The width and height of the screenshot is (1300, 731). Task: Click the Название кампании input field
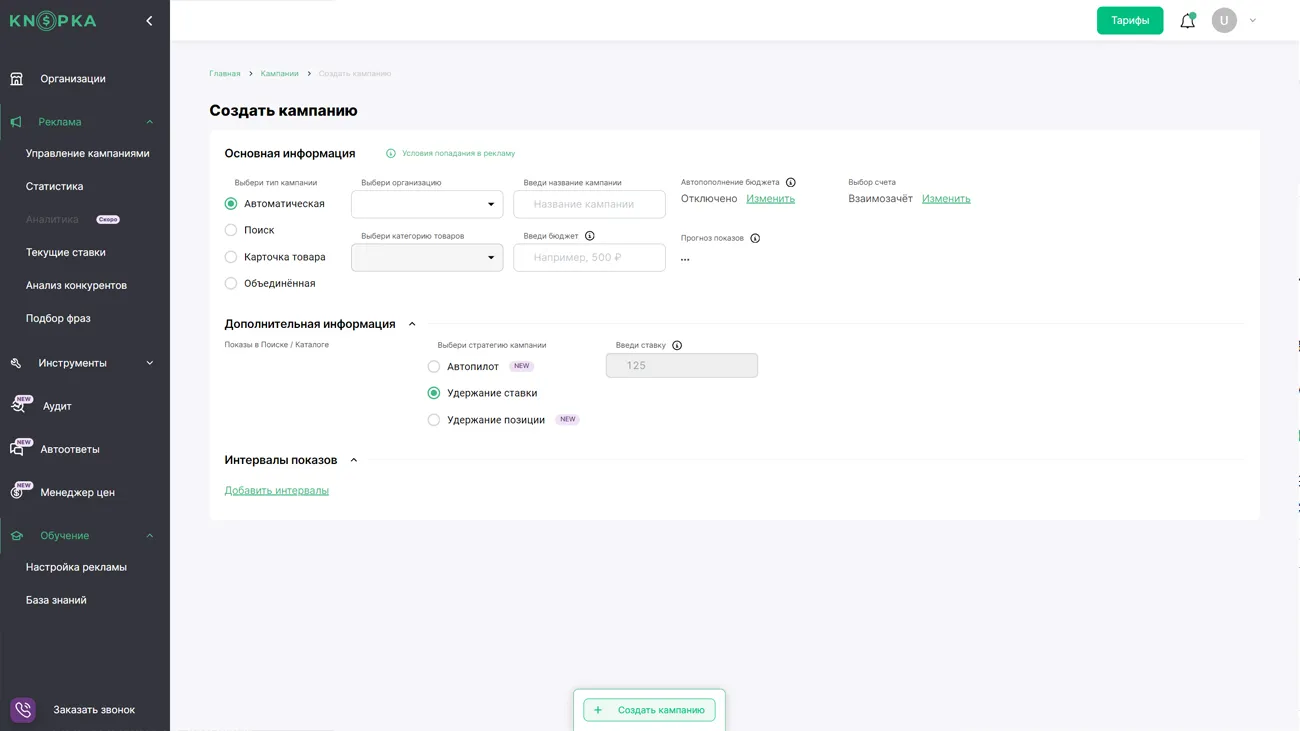point(589,204)
